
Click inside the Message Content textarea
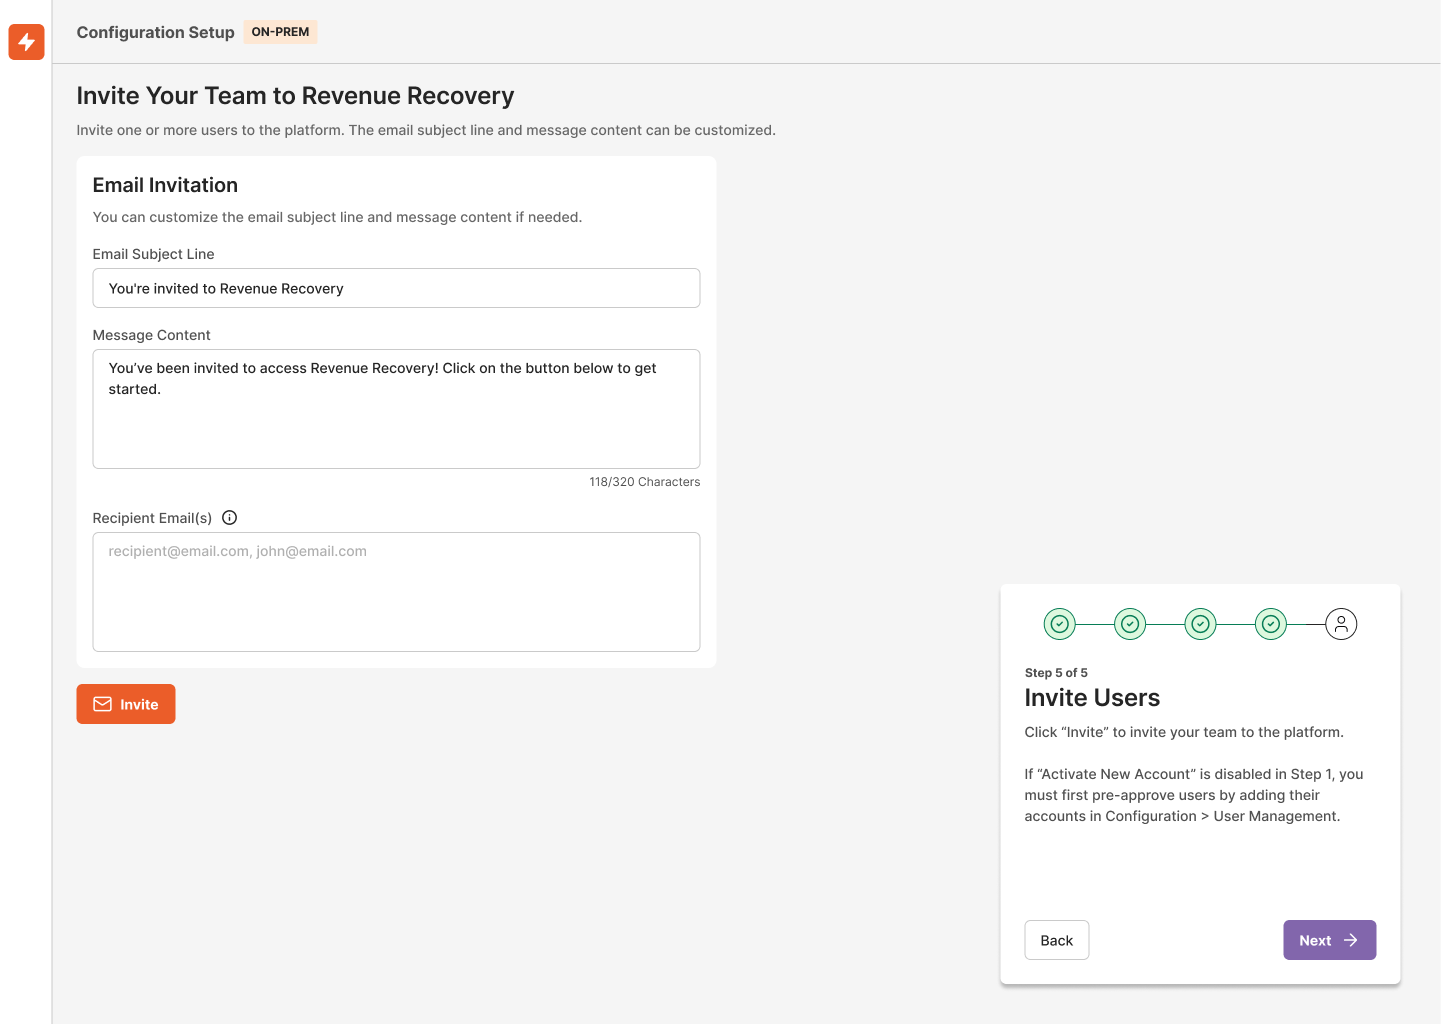coord(396,408)
